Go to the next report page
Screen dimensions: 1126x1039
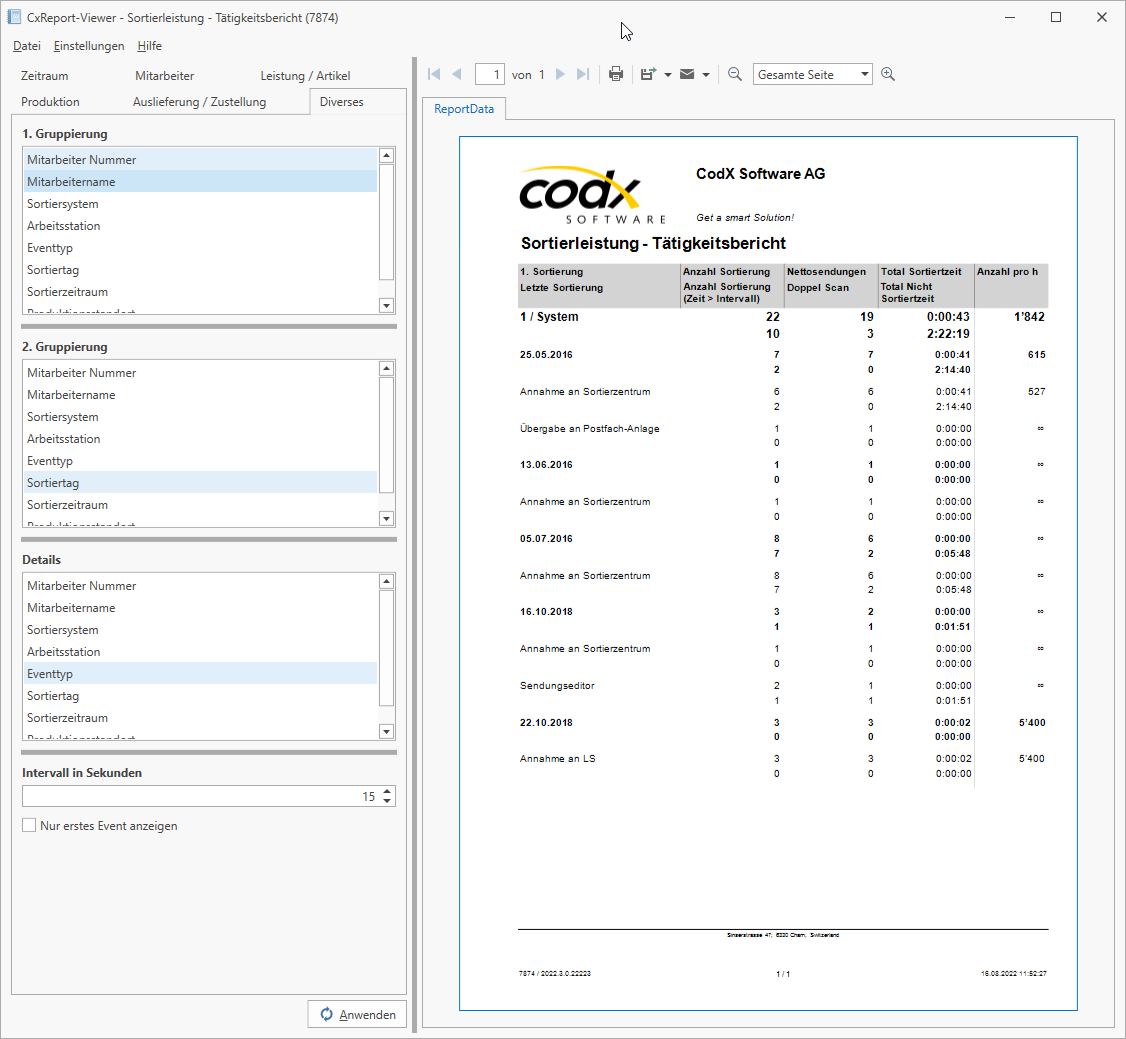[x=560, y=74]
